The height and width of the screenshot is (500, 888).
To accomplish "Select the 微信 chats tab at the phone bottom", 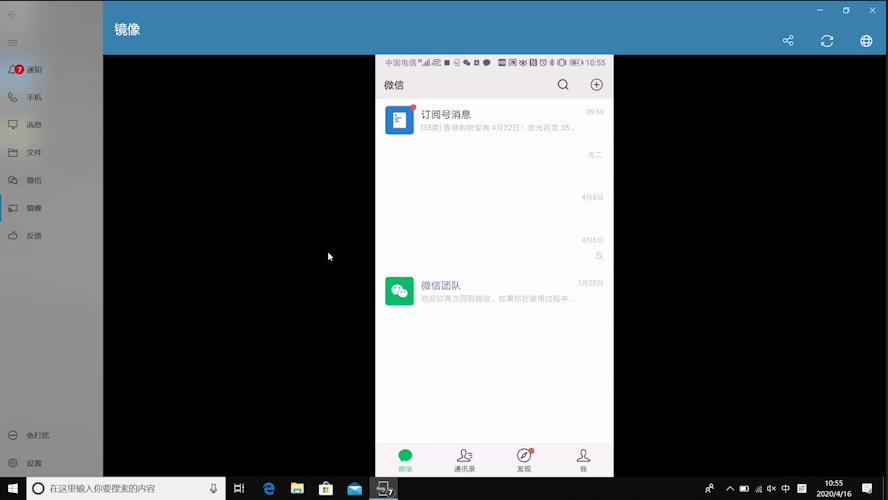I will [405, 460].
